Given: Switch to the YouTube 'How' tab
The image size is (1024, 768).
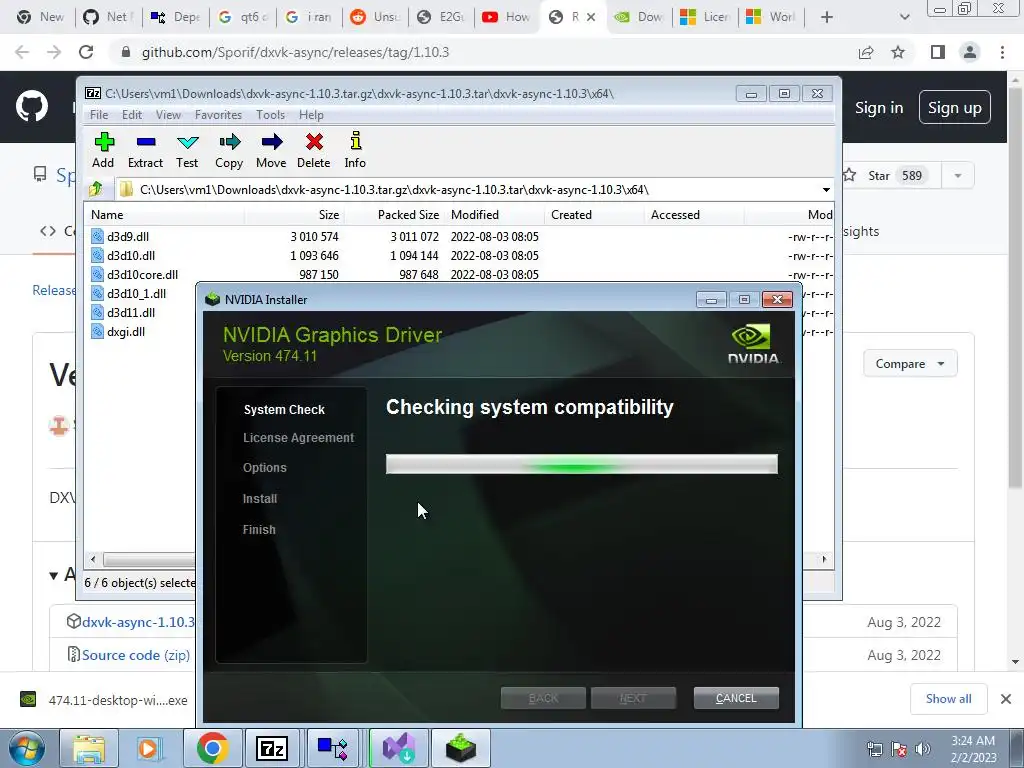Looking at the screenshot, I should (x=507, y=17).
